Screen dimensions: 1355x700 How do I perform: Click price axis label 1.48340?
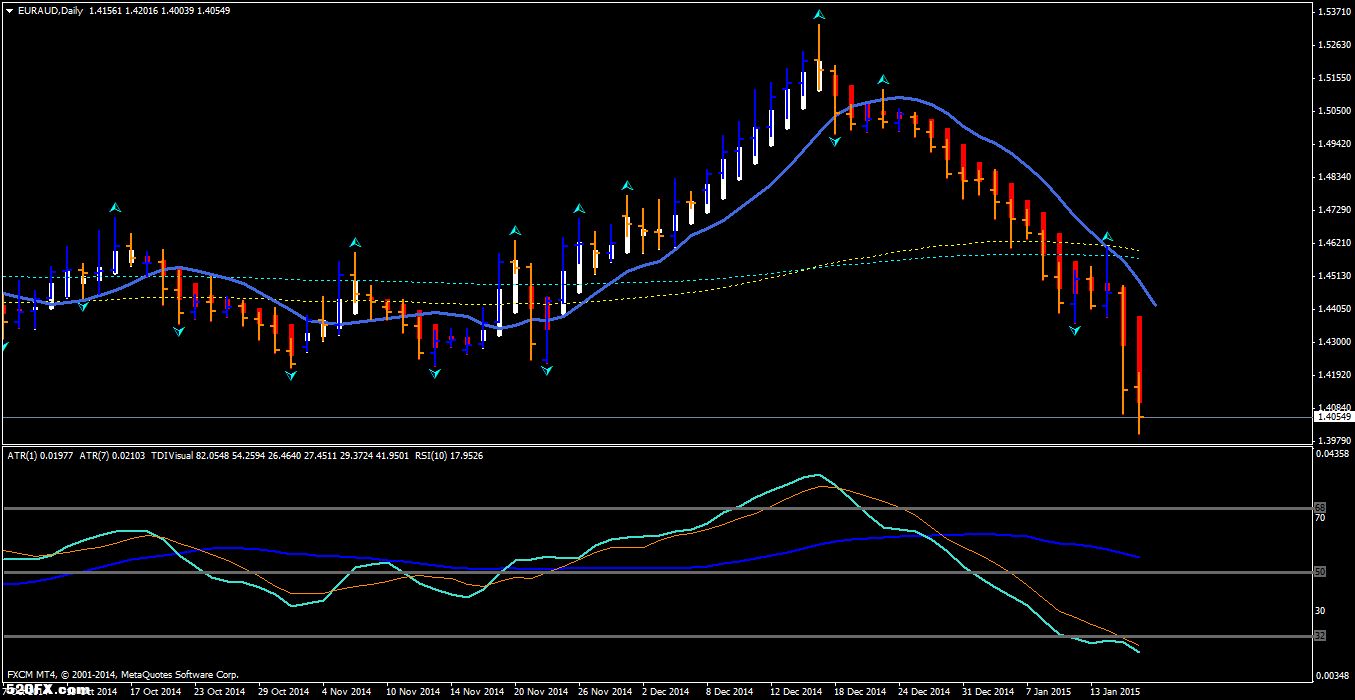point(1336,177)
